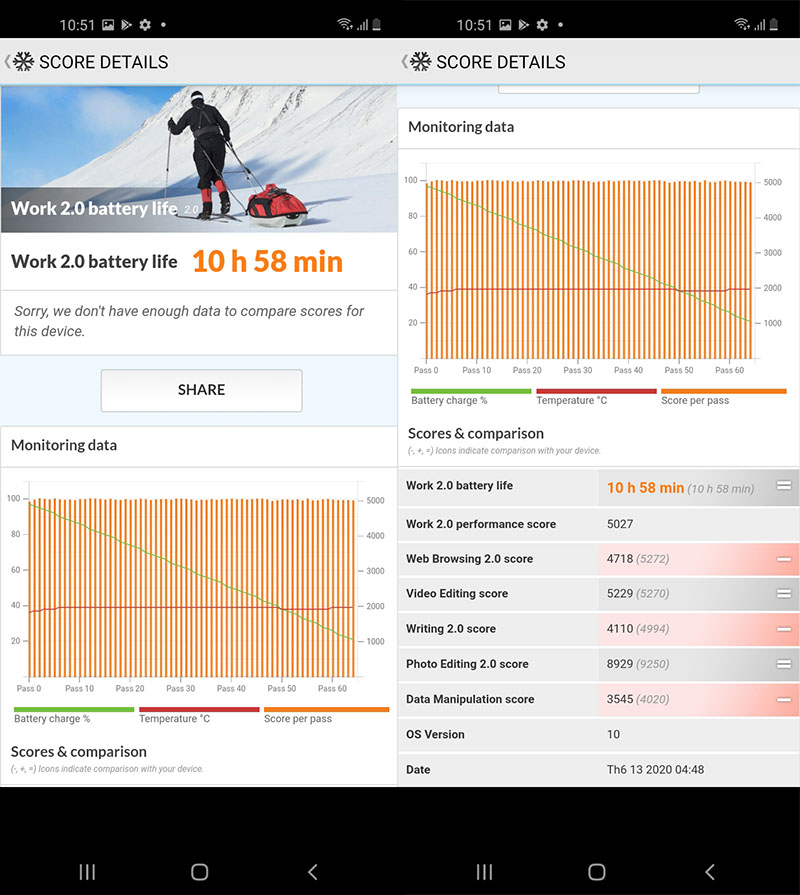Tap the Photo Editing 2.0 score value 8929

pos(620,664)
